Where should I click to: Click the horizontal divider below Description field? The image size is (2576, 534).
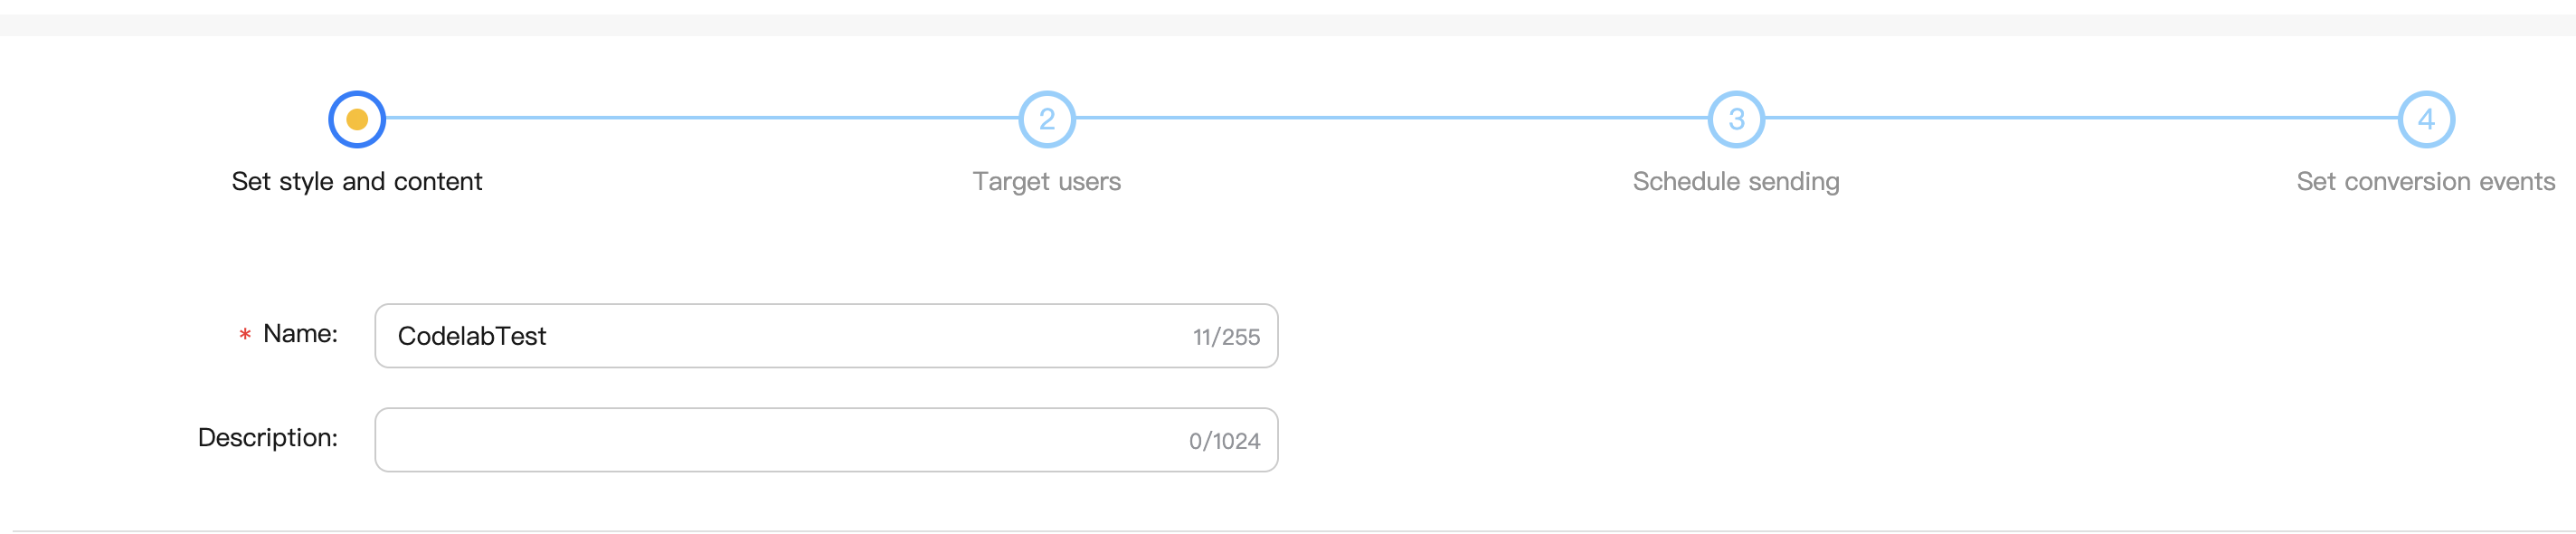1288,531
